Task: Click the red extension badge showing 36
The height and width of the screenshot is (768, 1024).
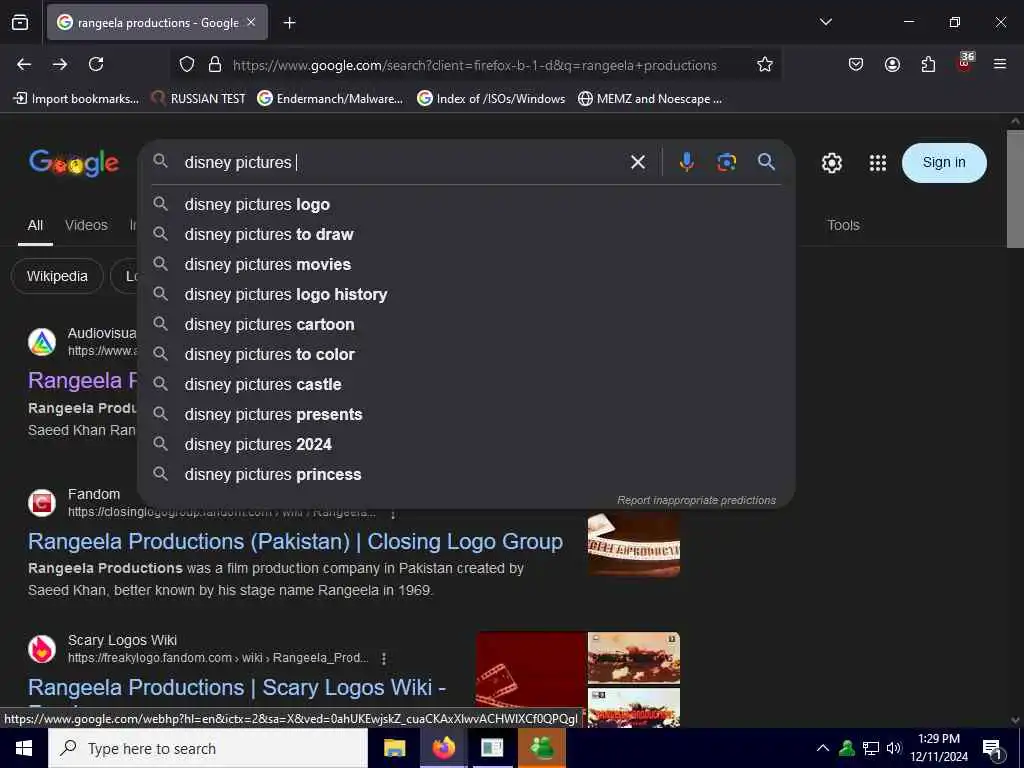Action: (x=965, y=62)
